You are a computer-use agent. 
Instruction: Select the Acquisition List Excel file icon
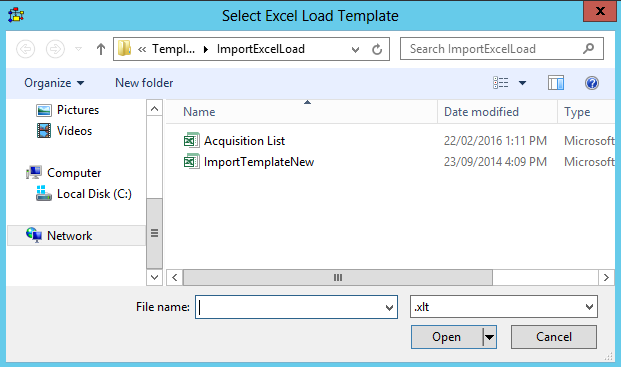click(x=192, y=141)
